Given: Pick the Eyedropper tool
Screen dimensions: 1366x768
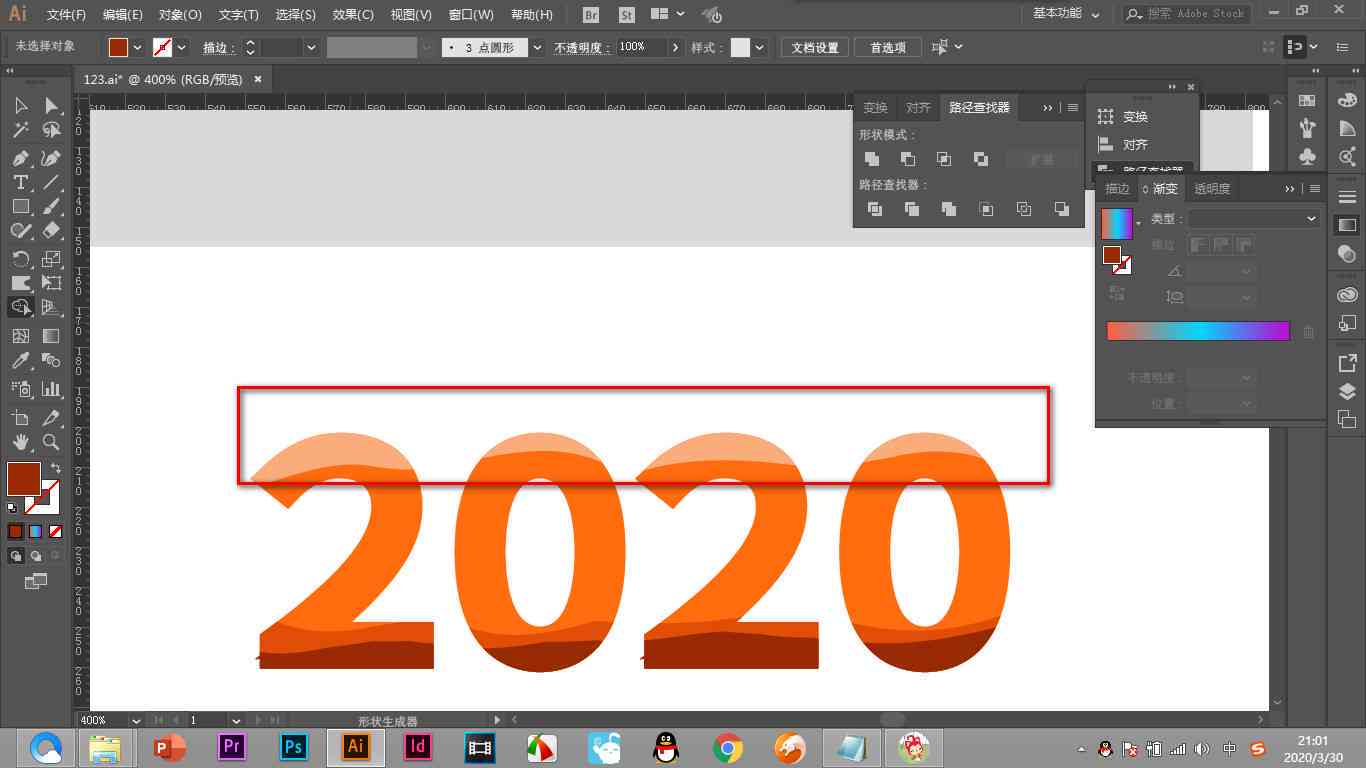Looking at the screenshot, I should tap(20, 360).
